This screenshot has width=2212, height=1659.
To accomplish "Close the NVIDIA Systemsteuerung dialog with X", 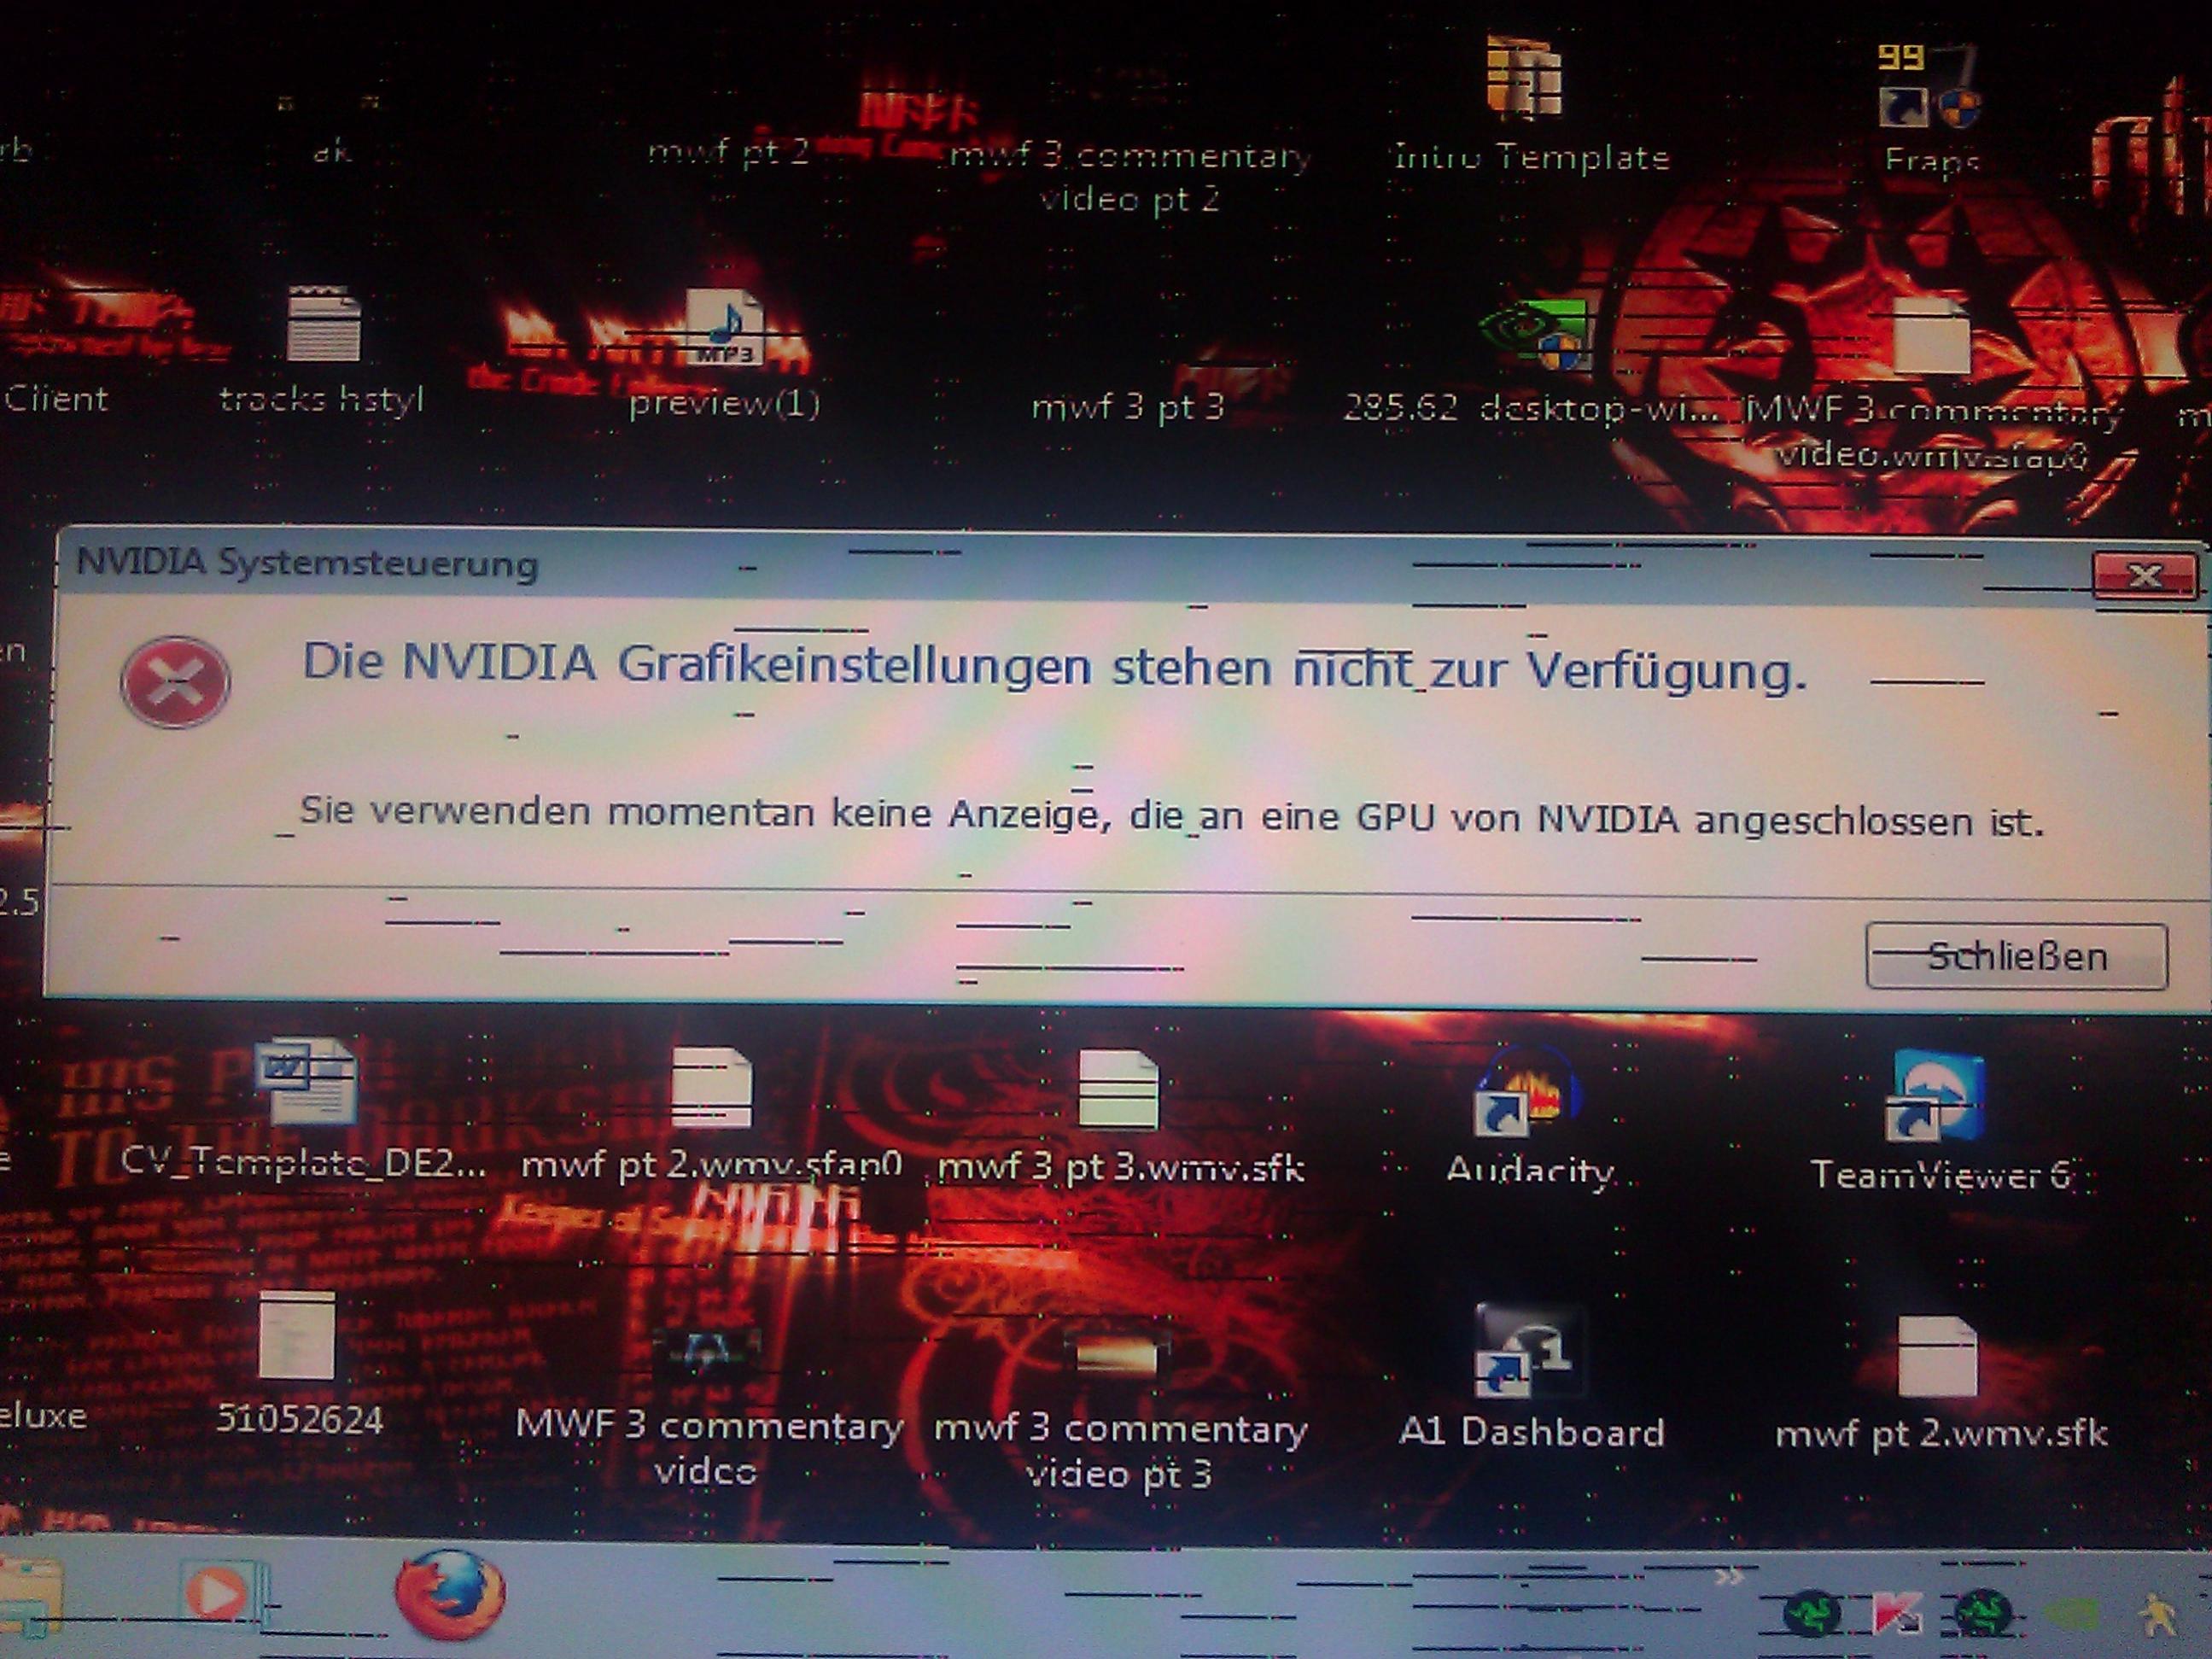I will pyautogui.click(x=2144, y=576).
